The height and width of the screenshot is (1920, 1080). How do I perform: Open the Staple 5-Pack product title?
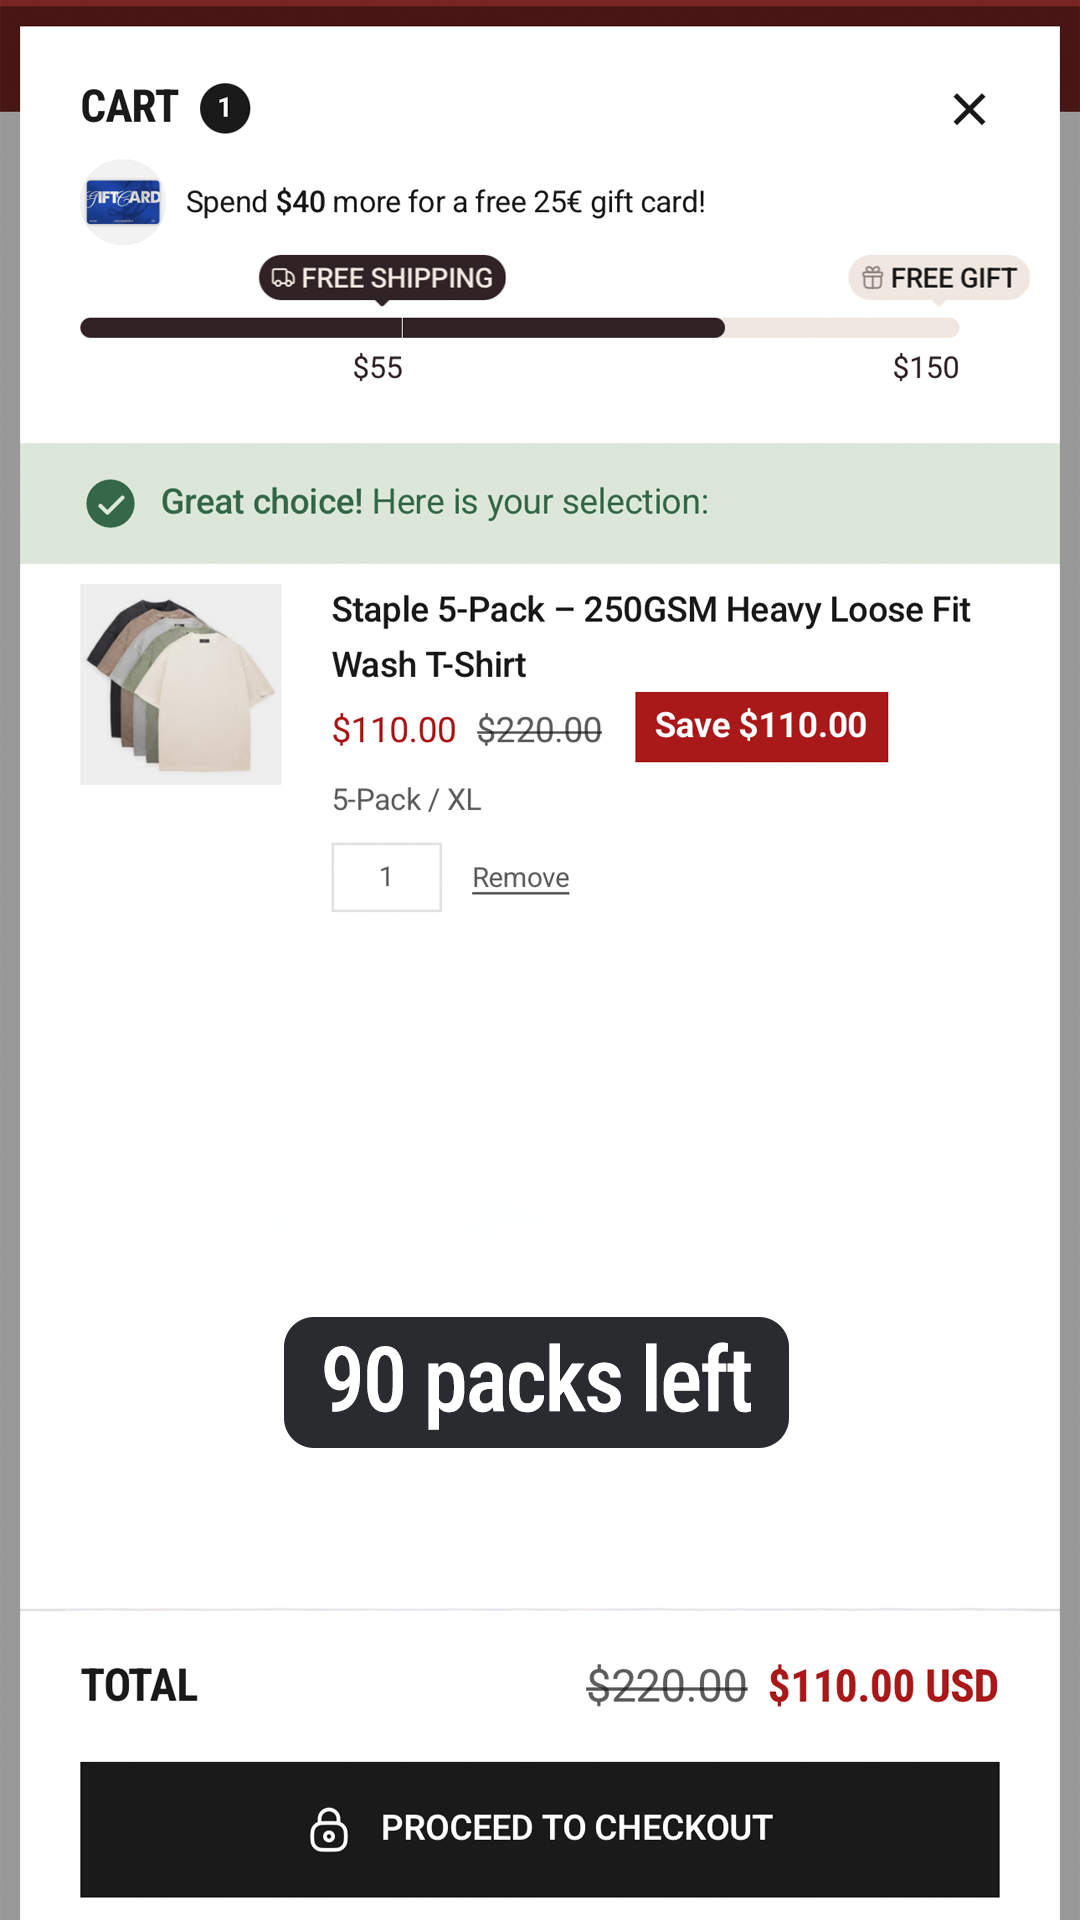tap(651, 637)
